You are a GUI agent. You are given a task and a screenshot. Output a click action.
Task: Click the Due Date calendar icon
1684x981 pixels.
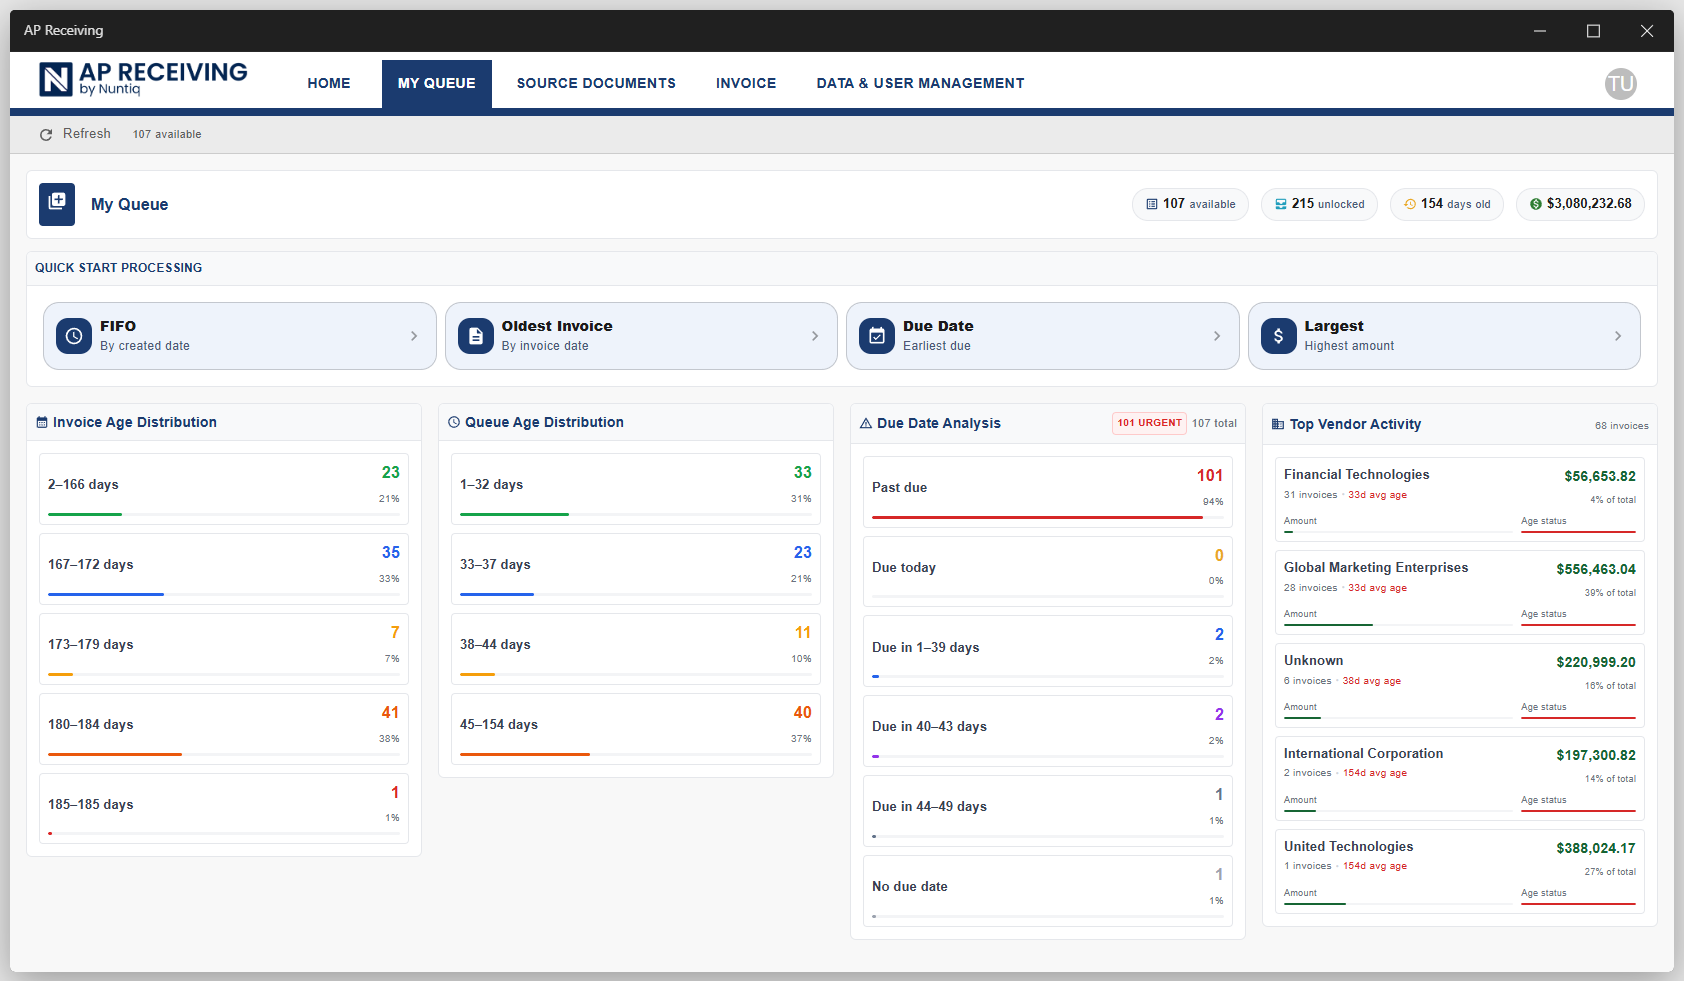(877, 336)
